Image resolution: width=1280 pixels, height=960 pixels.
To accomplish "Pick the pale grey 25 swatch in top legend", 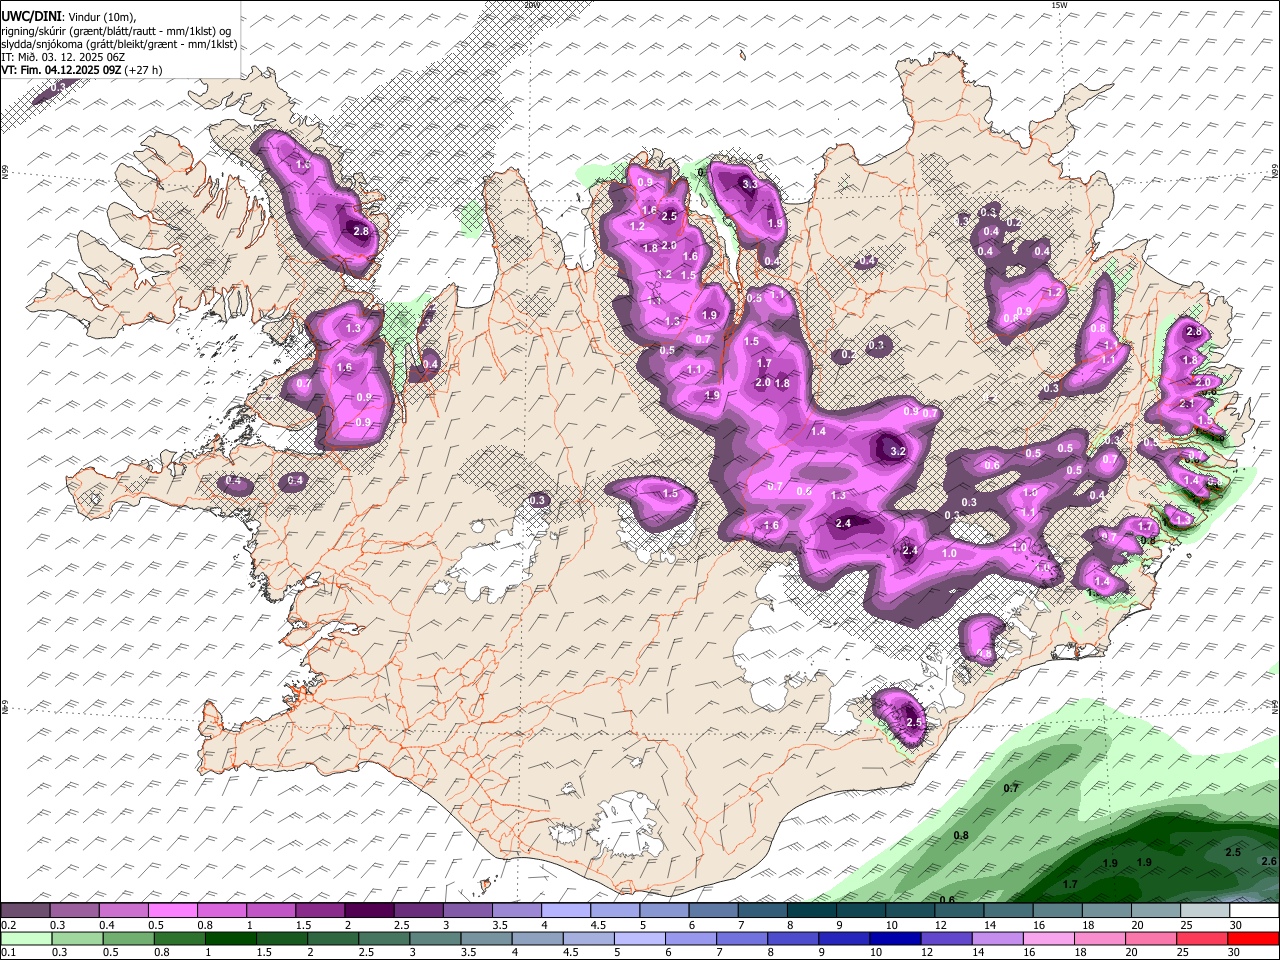I will (x=1206, y=911).
